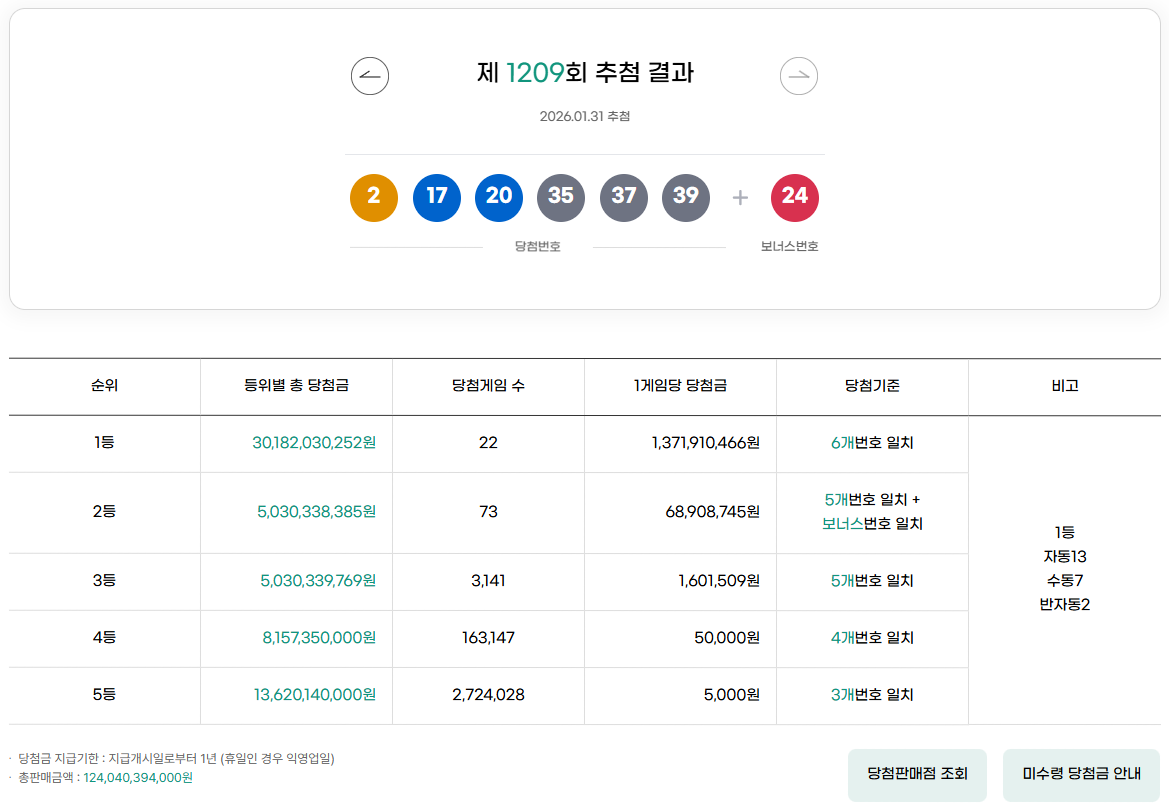Click 4등 total prize 8,157,350,000원
The height and width of the screenshot is (806, 1169).
[x=319, y=638]
